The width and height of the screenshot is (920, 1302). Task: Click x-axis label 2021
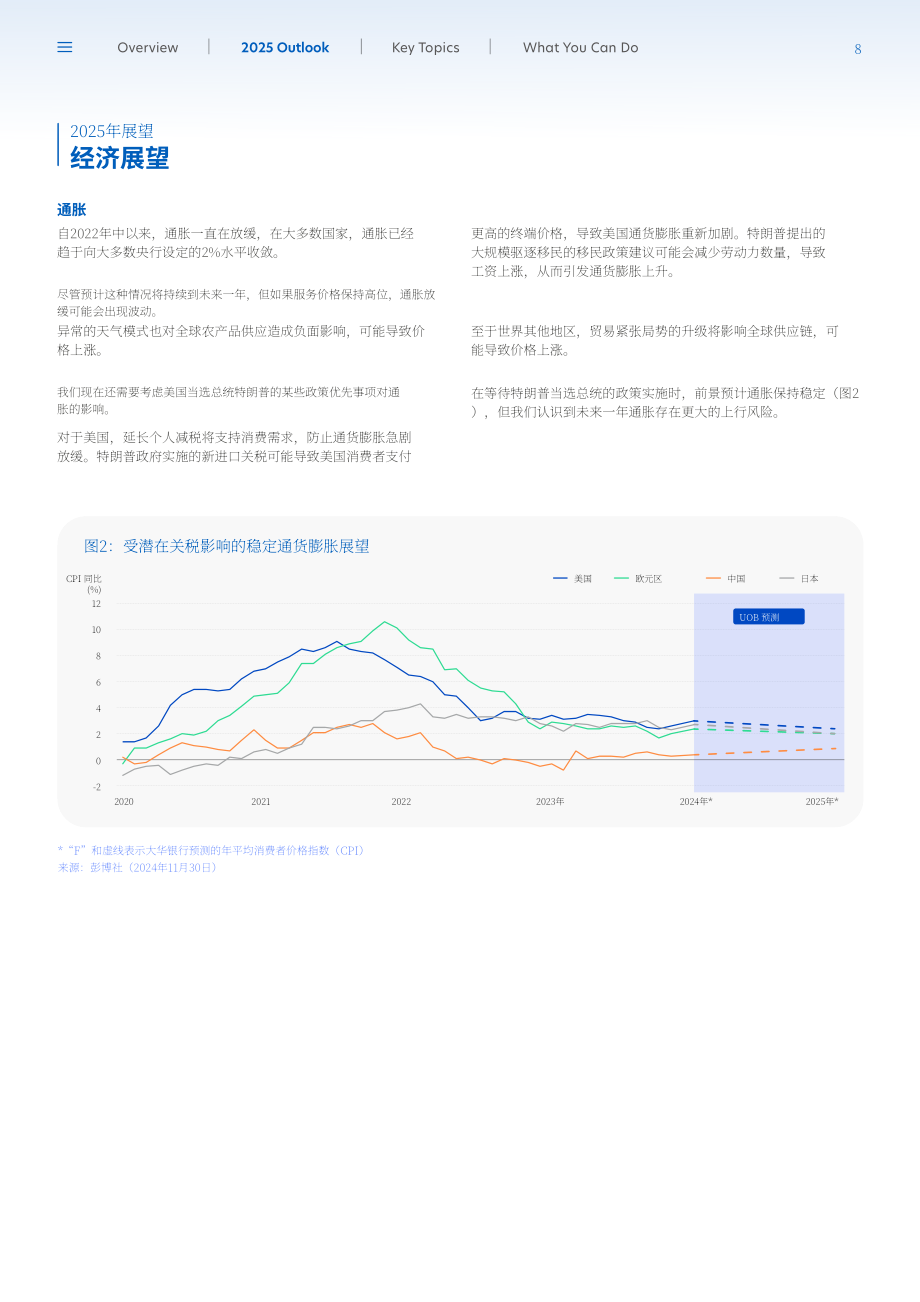[261, 802]
